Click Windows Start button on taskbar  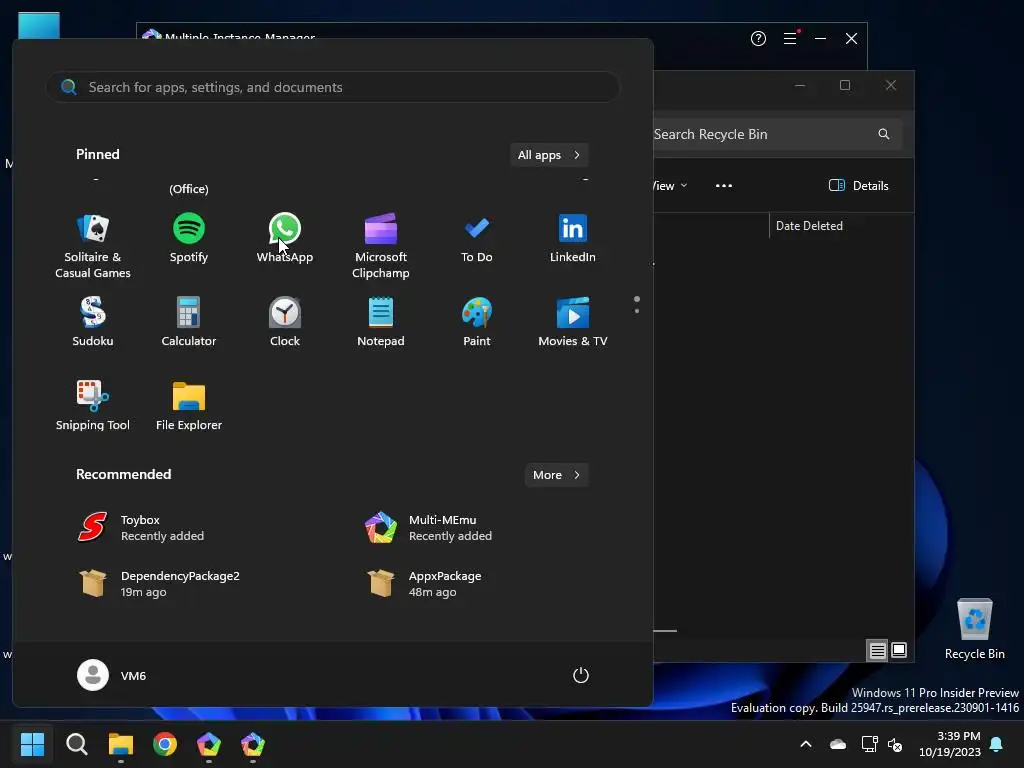(x=32, y=744)
